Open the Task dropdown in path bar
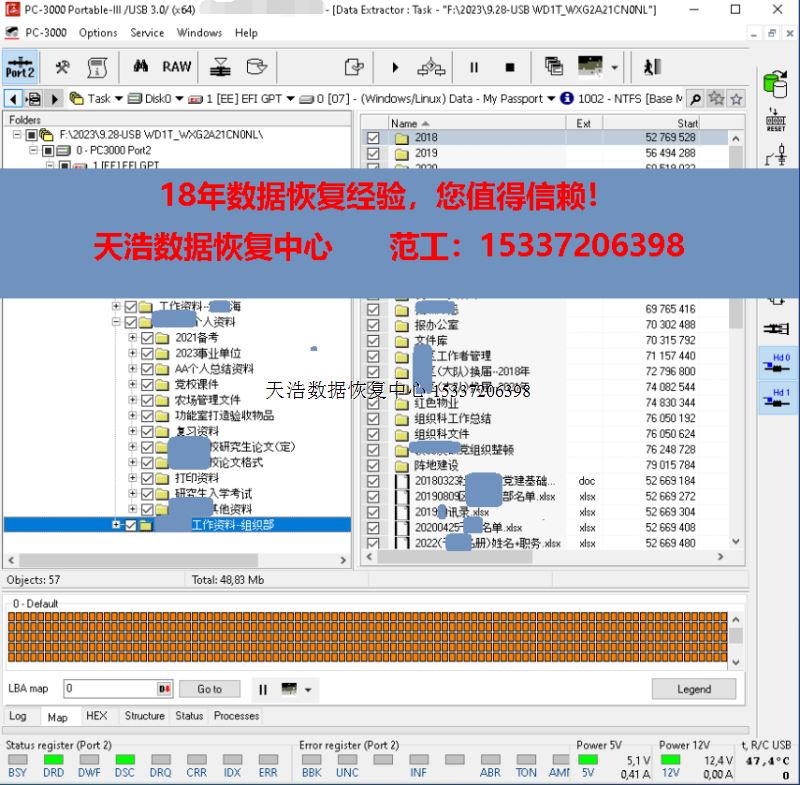The image size is (800, 785). coord(118,99)
